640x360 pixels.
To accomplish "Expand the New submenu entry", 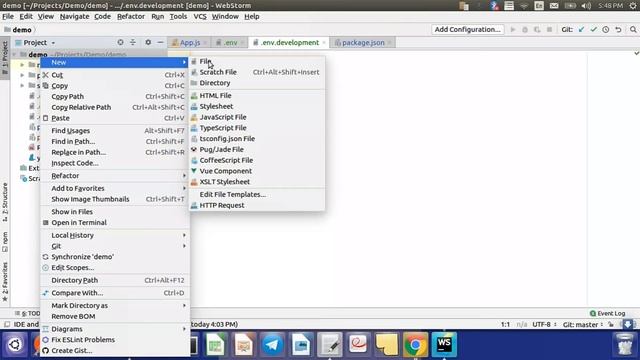I will pos(115,62).
